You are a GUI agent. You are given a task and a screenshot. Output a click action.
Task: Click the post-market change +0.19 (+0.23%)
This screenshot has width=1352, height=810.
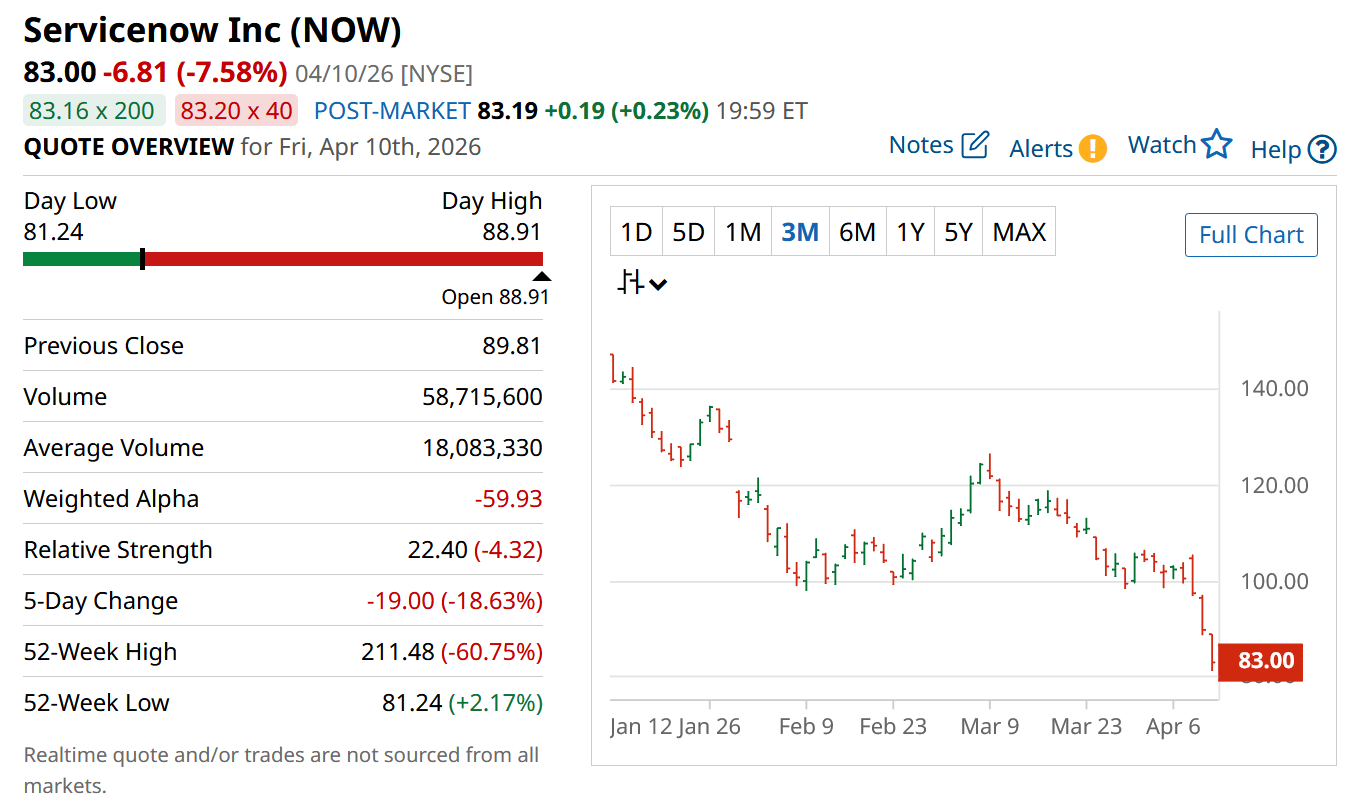pyautogui.click(x=626, y=110)
